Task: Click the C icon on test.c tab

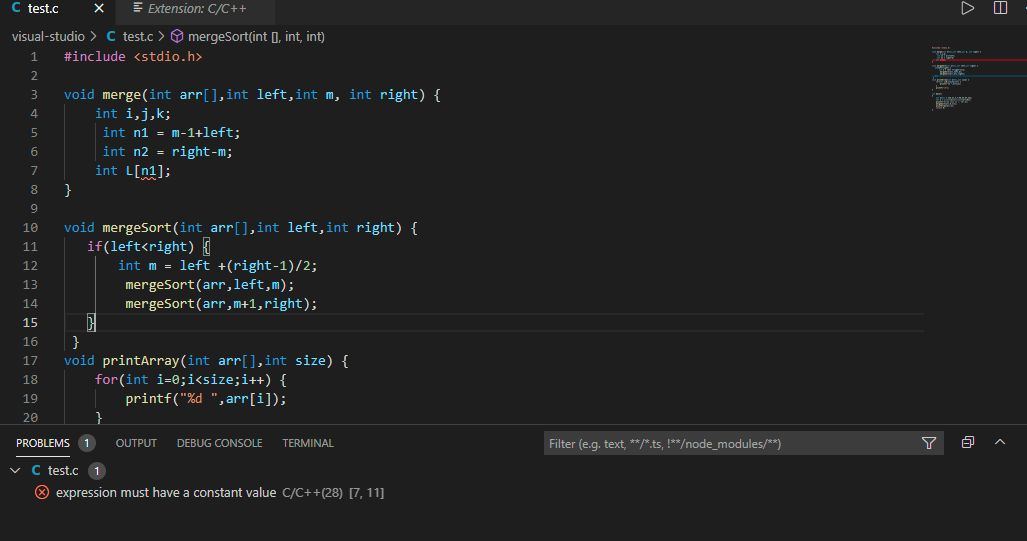Action: tap(16, 8)
